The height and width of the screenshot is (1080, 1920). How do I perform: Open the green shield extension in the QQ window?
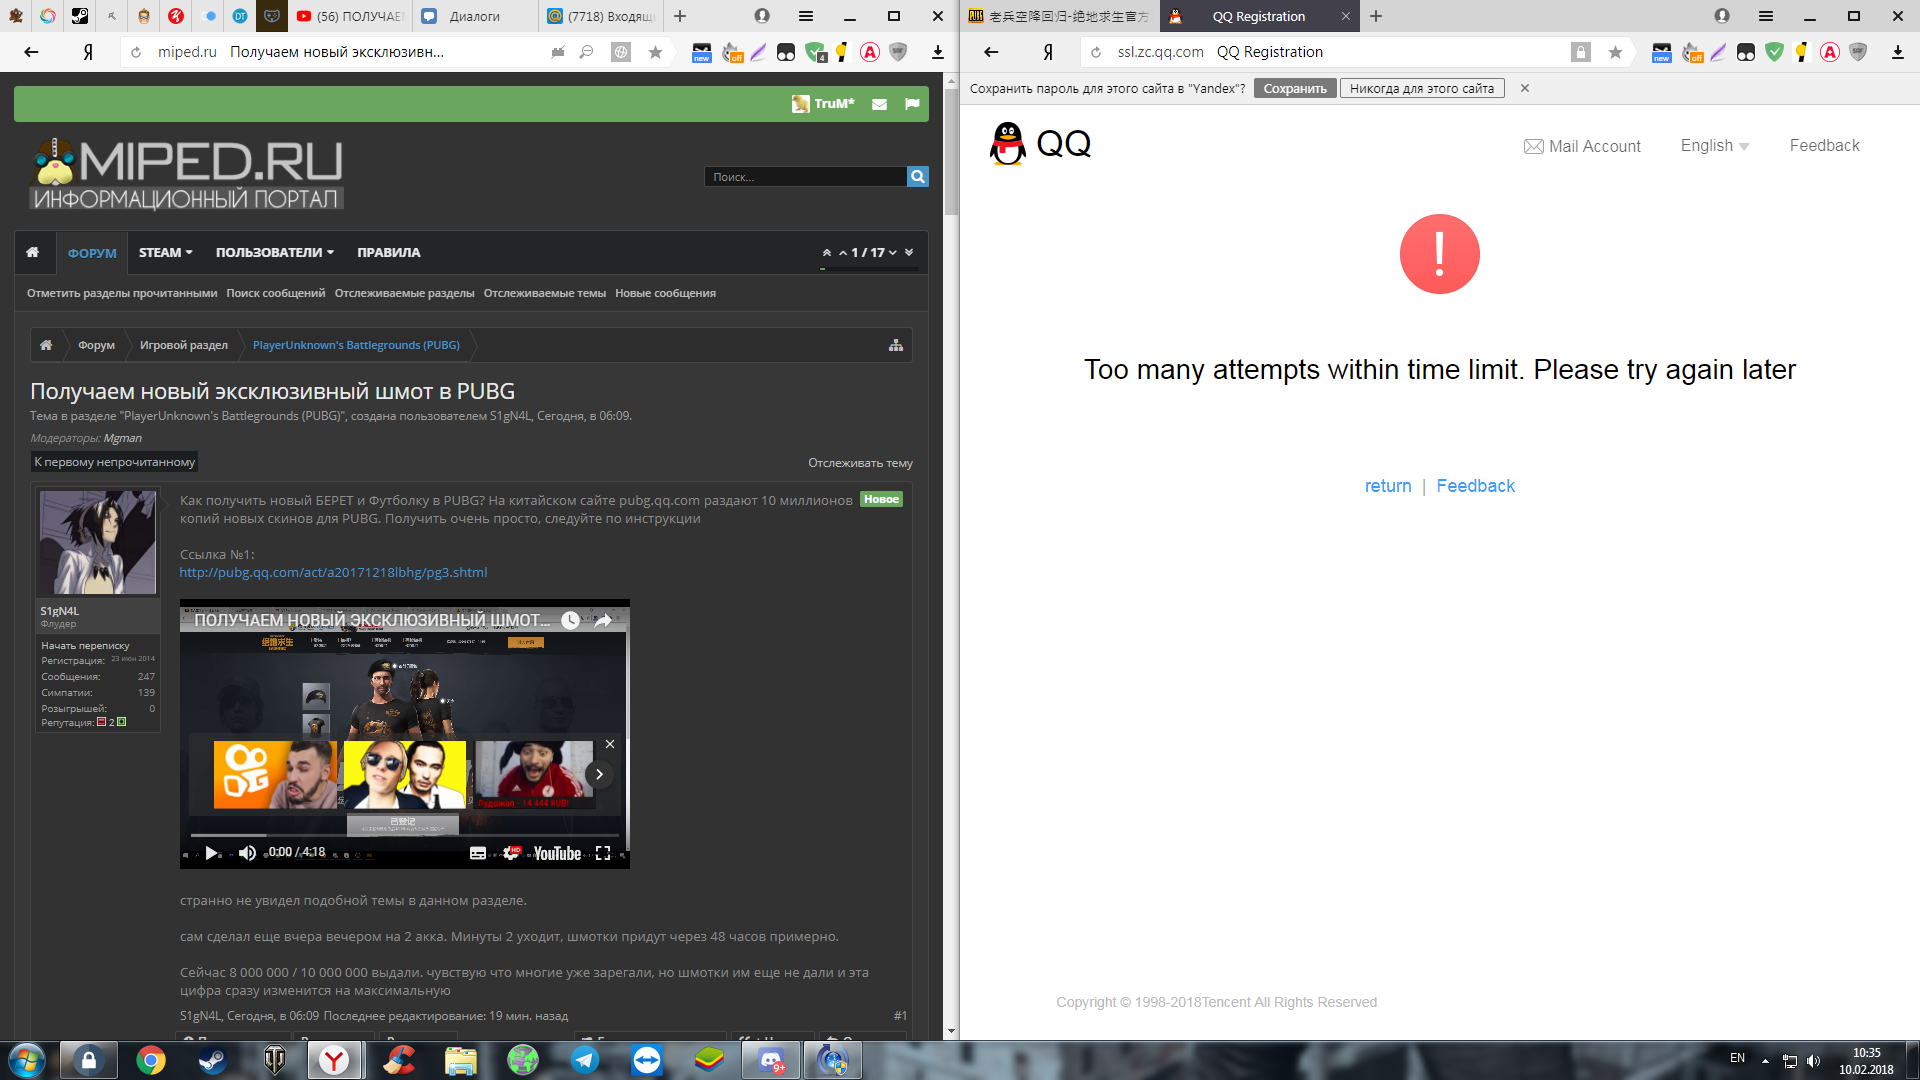pyautogui.click(x=1774, y=52)
